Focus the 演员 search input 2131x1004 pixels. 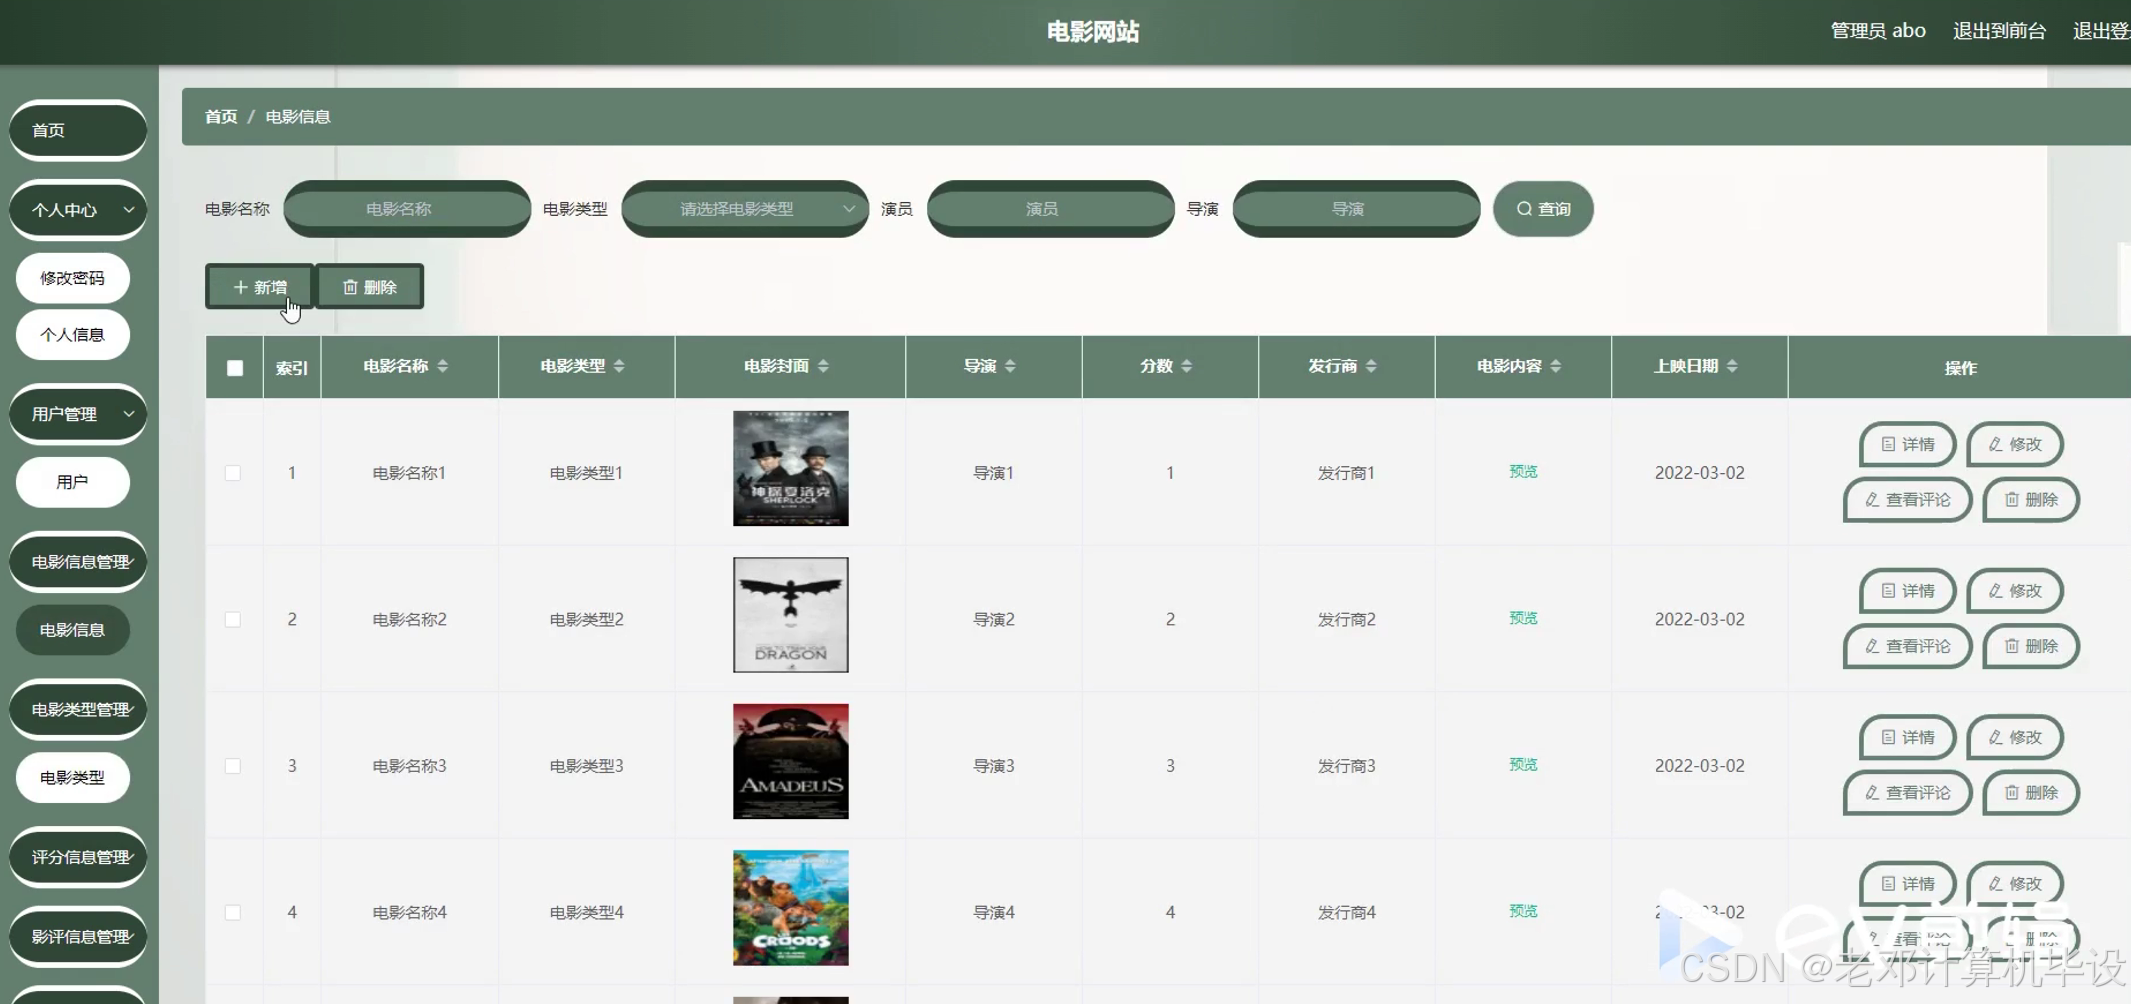coord(1051,209)
